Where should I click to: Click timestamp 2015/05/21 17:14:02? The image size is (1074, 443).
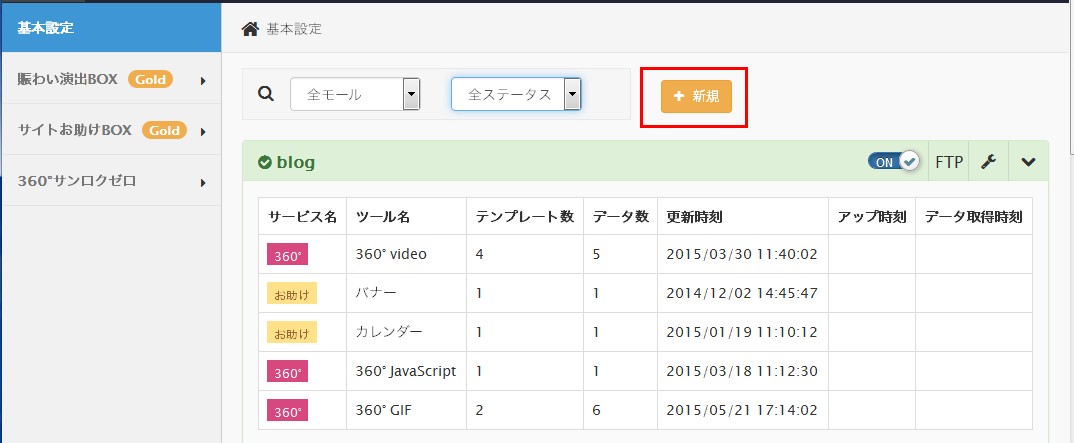pyautogui.click(x=742, y=410)
